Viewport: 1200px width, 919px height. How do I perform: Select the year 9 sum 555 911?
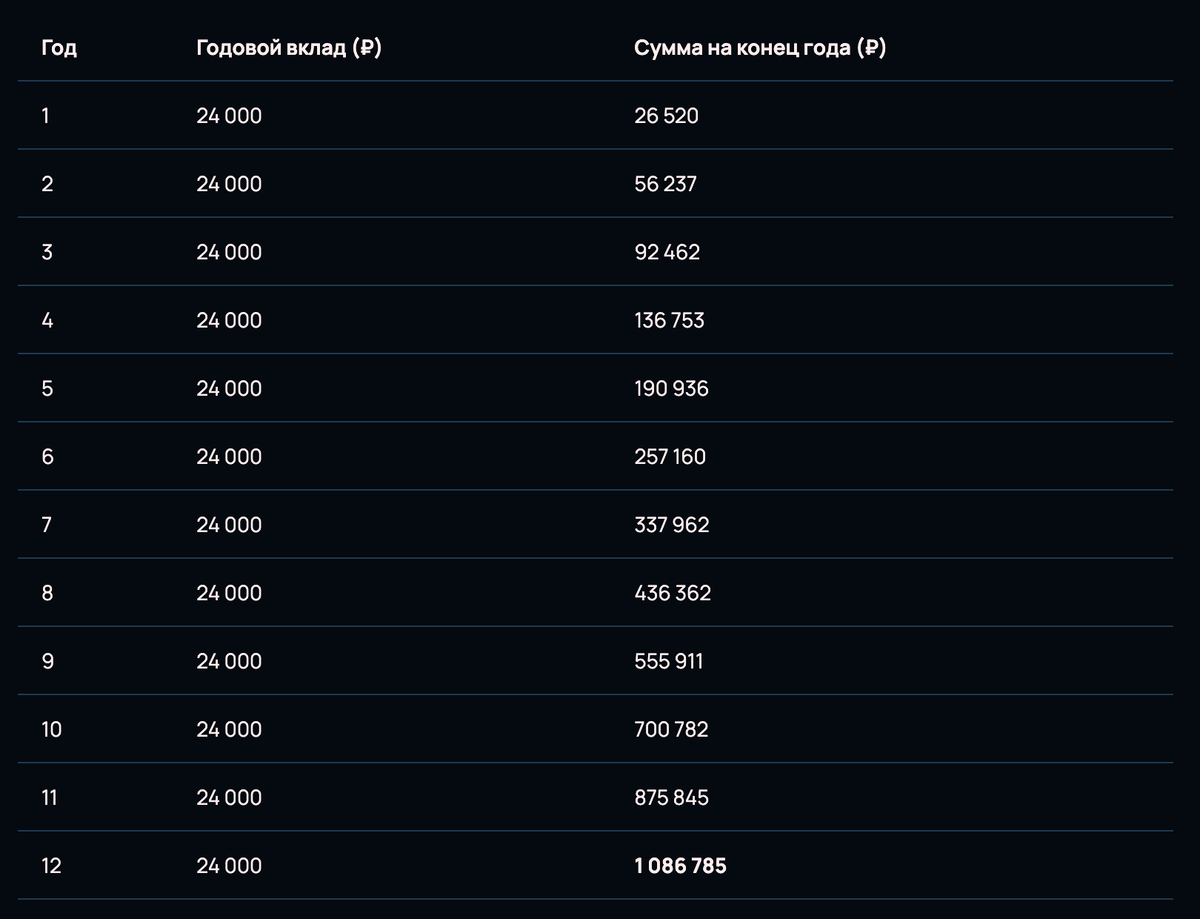[668, 661]
